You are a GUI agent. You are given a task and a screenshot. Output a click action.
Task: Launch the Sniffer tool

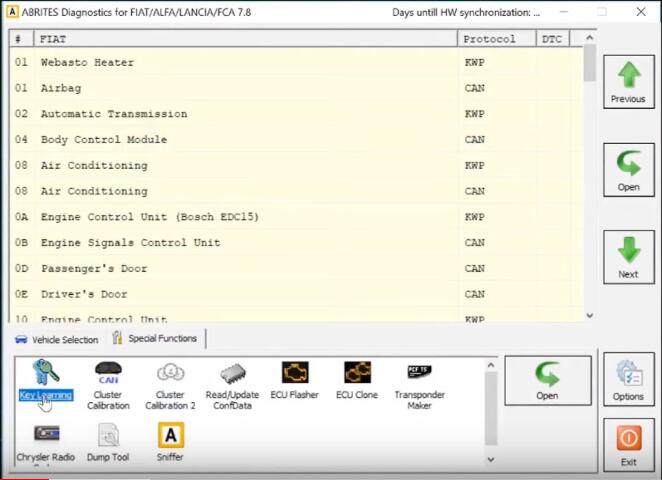pos(170,442)
